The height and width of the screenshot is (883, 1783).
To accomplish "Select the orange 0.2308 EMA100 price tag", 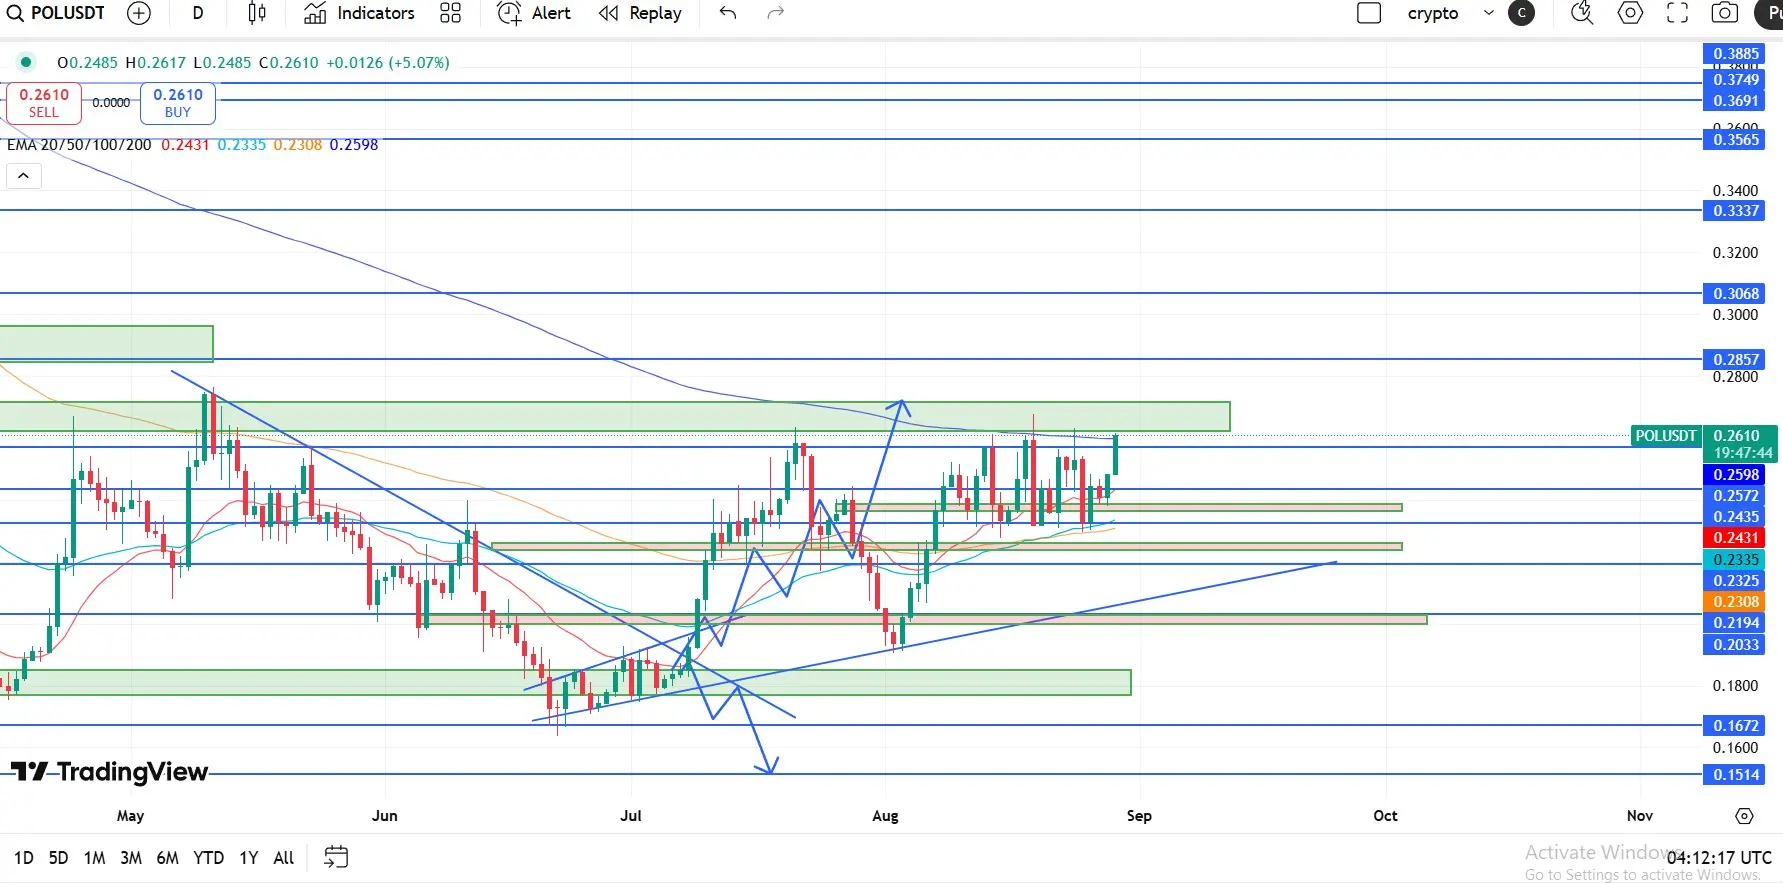I will click(1735, 602).
